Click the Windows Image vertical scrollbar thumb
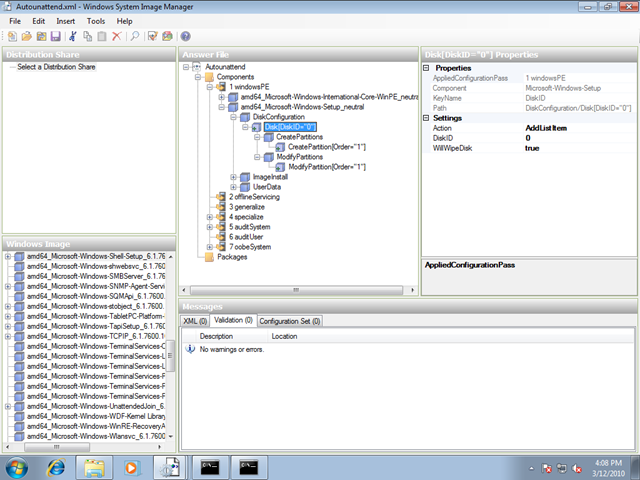This screenshot has width=640, height=480. tap(170, 356)
